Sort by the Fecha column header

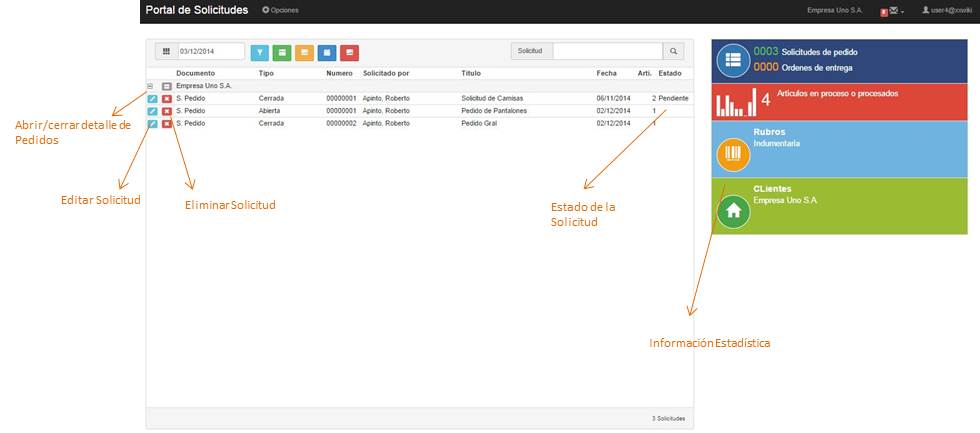pyautogui.click(x=606, y=73)
